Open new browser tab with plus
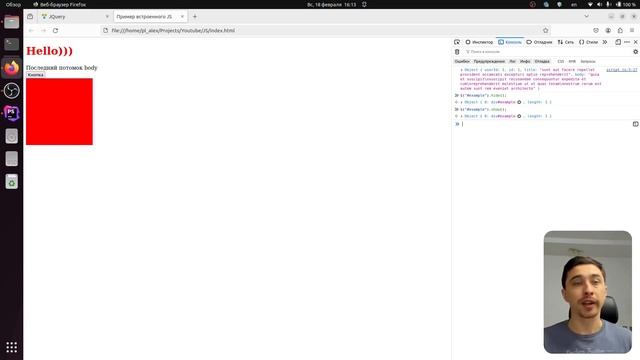This screenshot has width=640, height=360. 195,17
